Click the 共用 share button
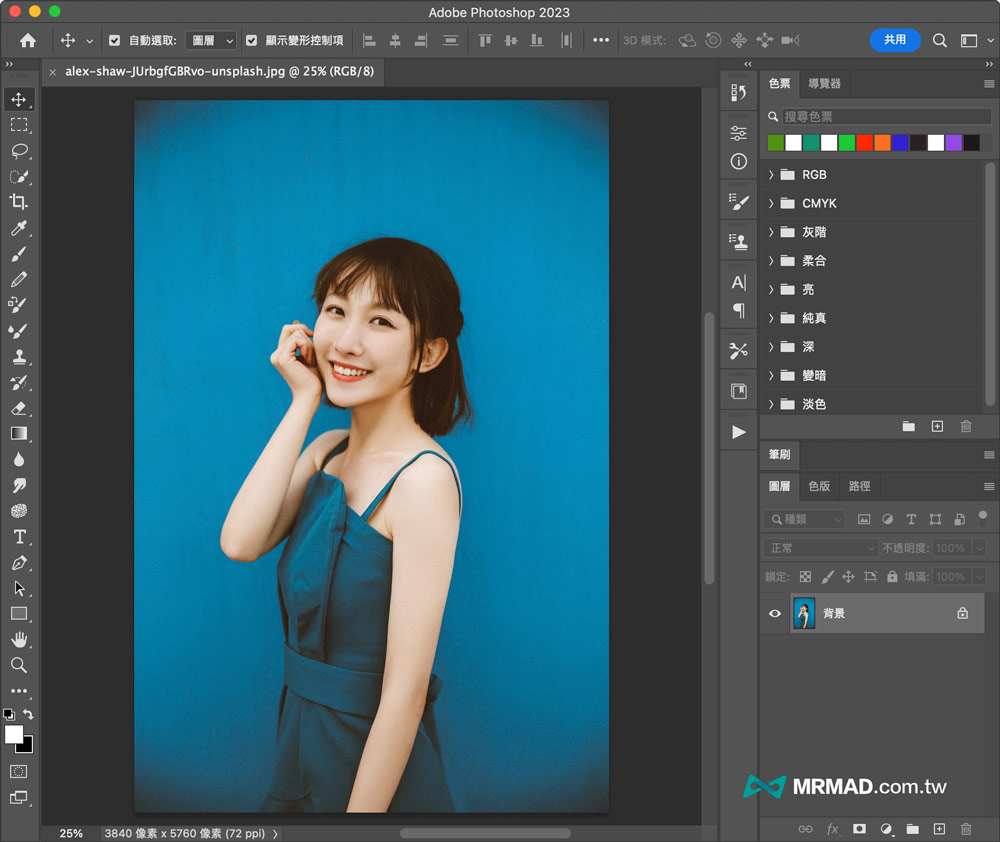Screen dimensions: 1000x842 tap(895, 40)
